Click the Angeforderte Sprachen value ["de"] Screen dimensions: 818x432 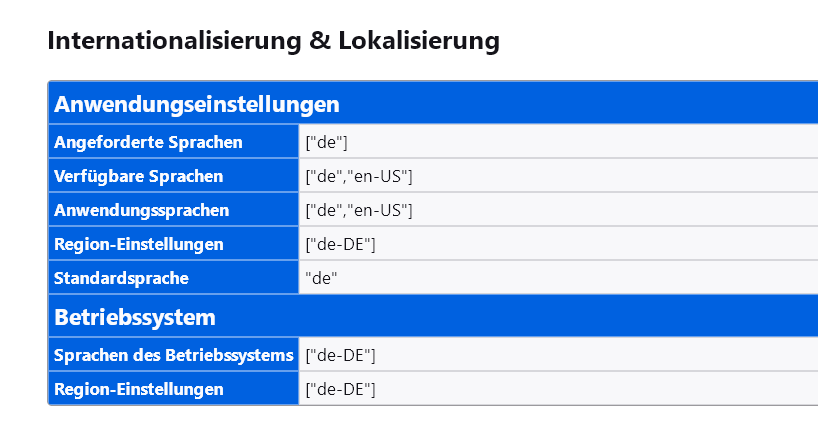pos(326,142)
